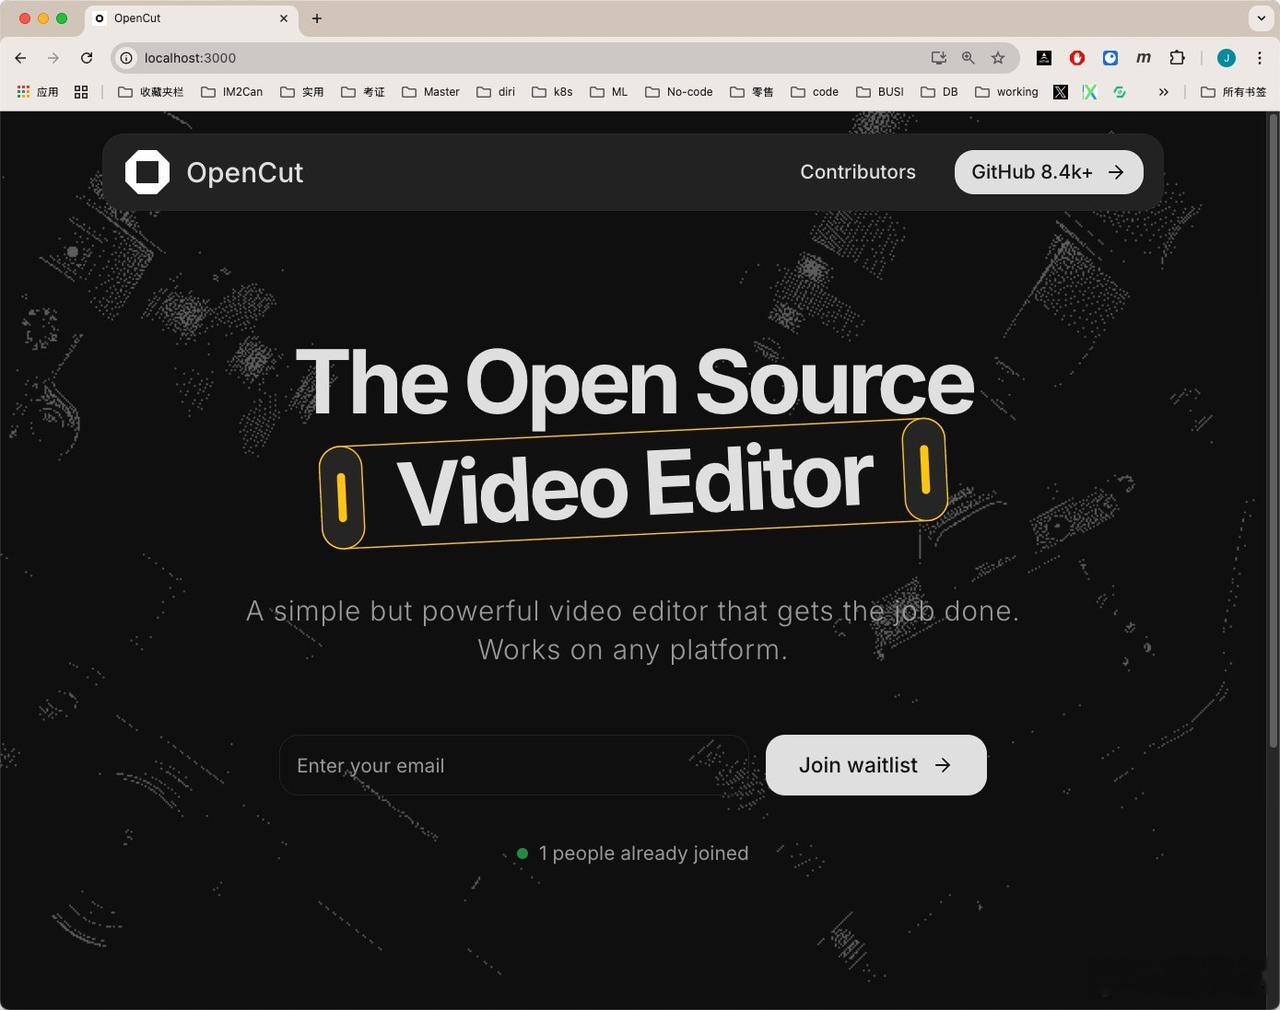Open the 应用 apps shortcut
The width and height of the screenshot is (1280, 1010).
pos(38,92)
